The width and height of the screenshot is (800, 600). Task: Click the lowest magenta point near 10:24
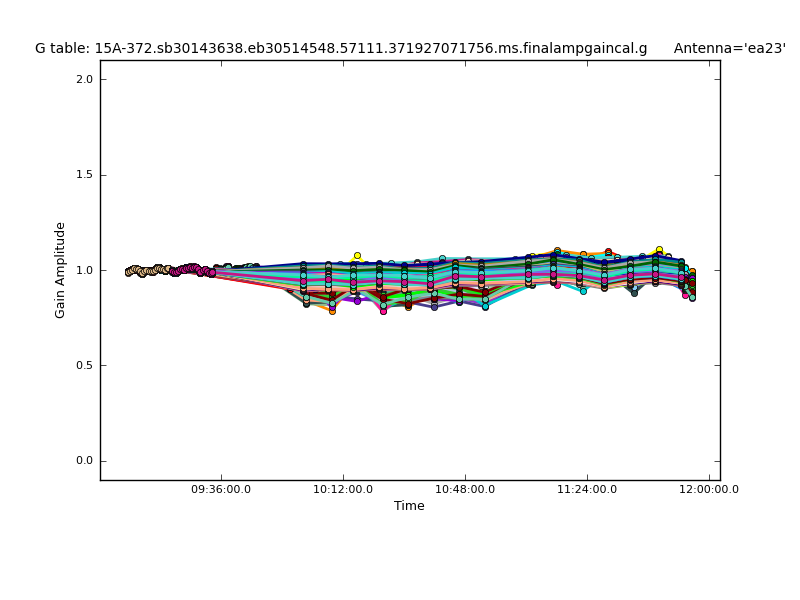383,311
